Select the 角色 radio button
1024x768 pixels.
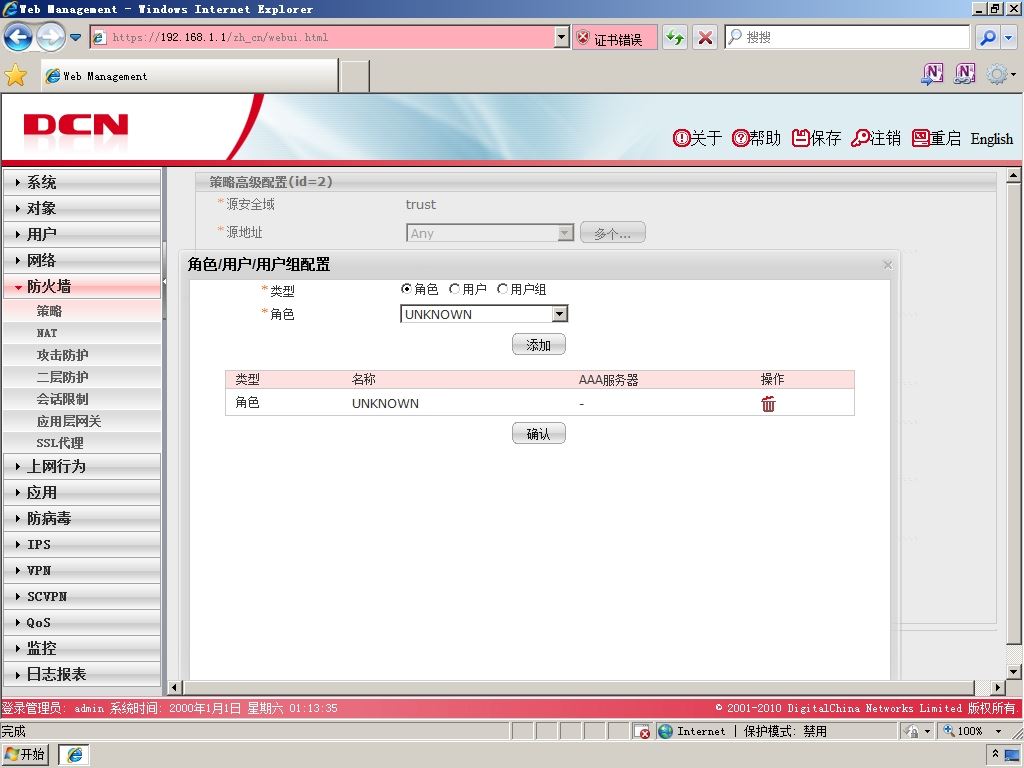(407, 289)
